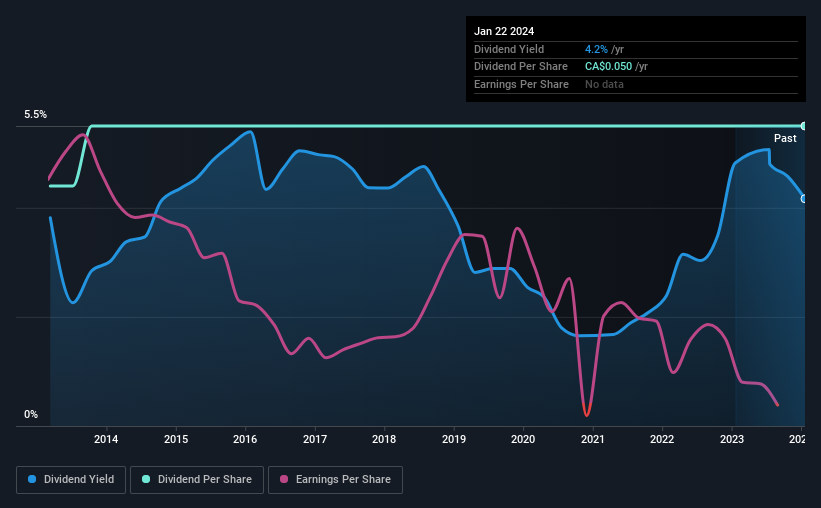The image size is (821, 508).
Task: Click the Past region label
Action: pos(785,138)
